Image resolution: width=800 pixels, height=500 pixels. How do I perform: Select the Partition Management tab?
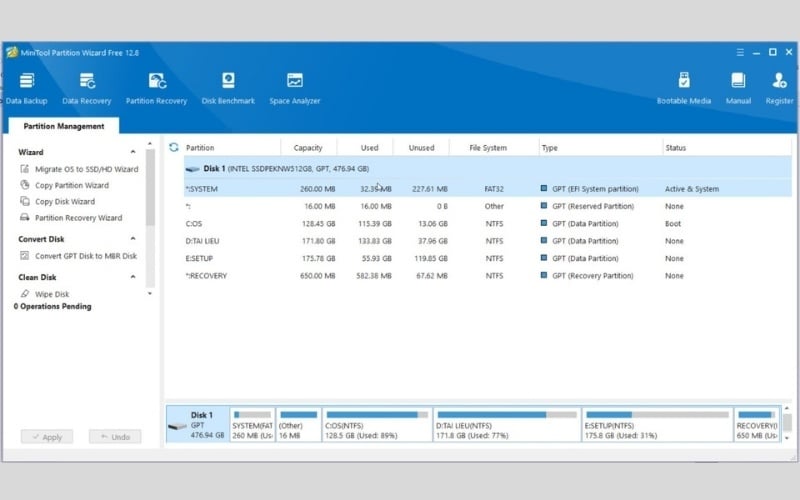click(x=64, y=127)
